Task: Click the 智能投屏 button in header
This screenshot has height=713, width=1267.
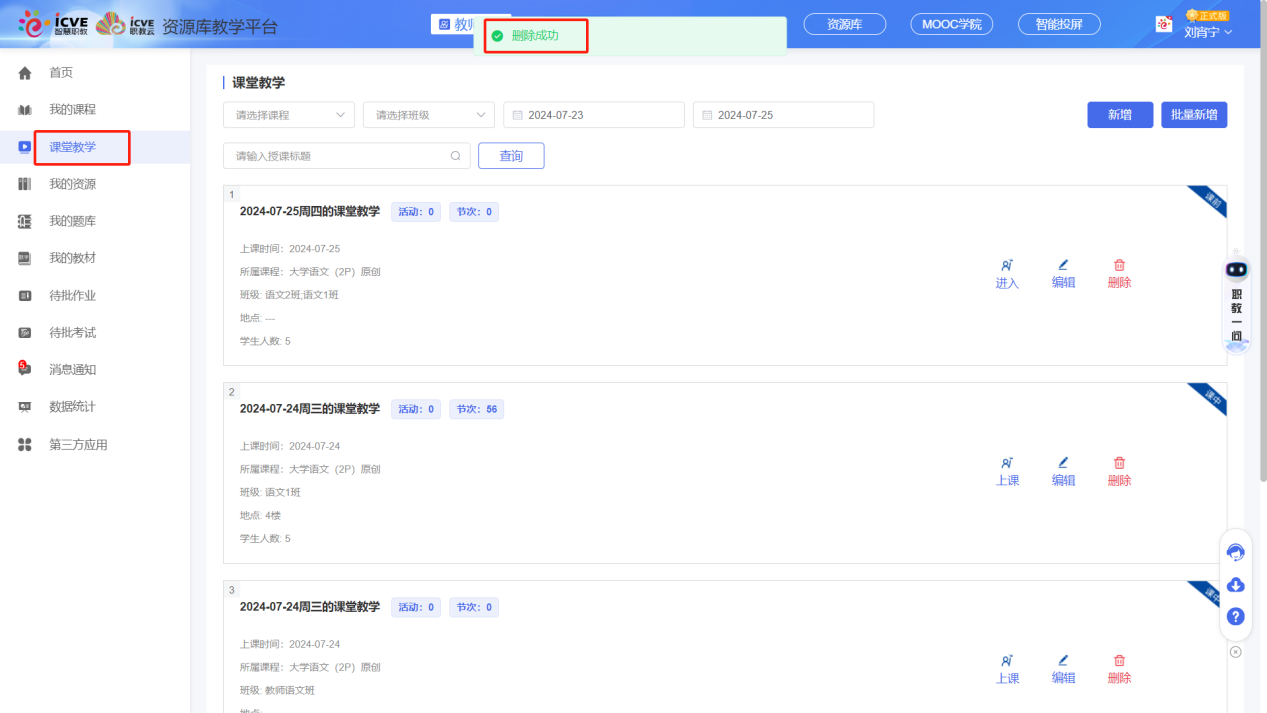Action: [1058, 24]
